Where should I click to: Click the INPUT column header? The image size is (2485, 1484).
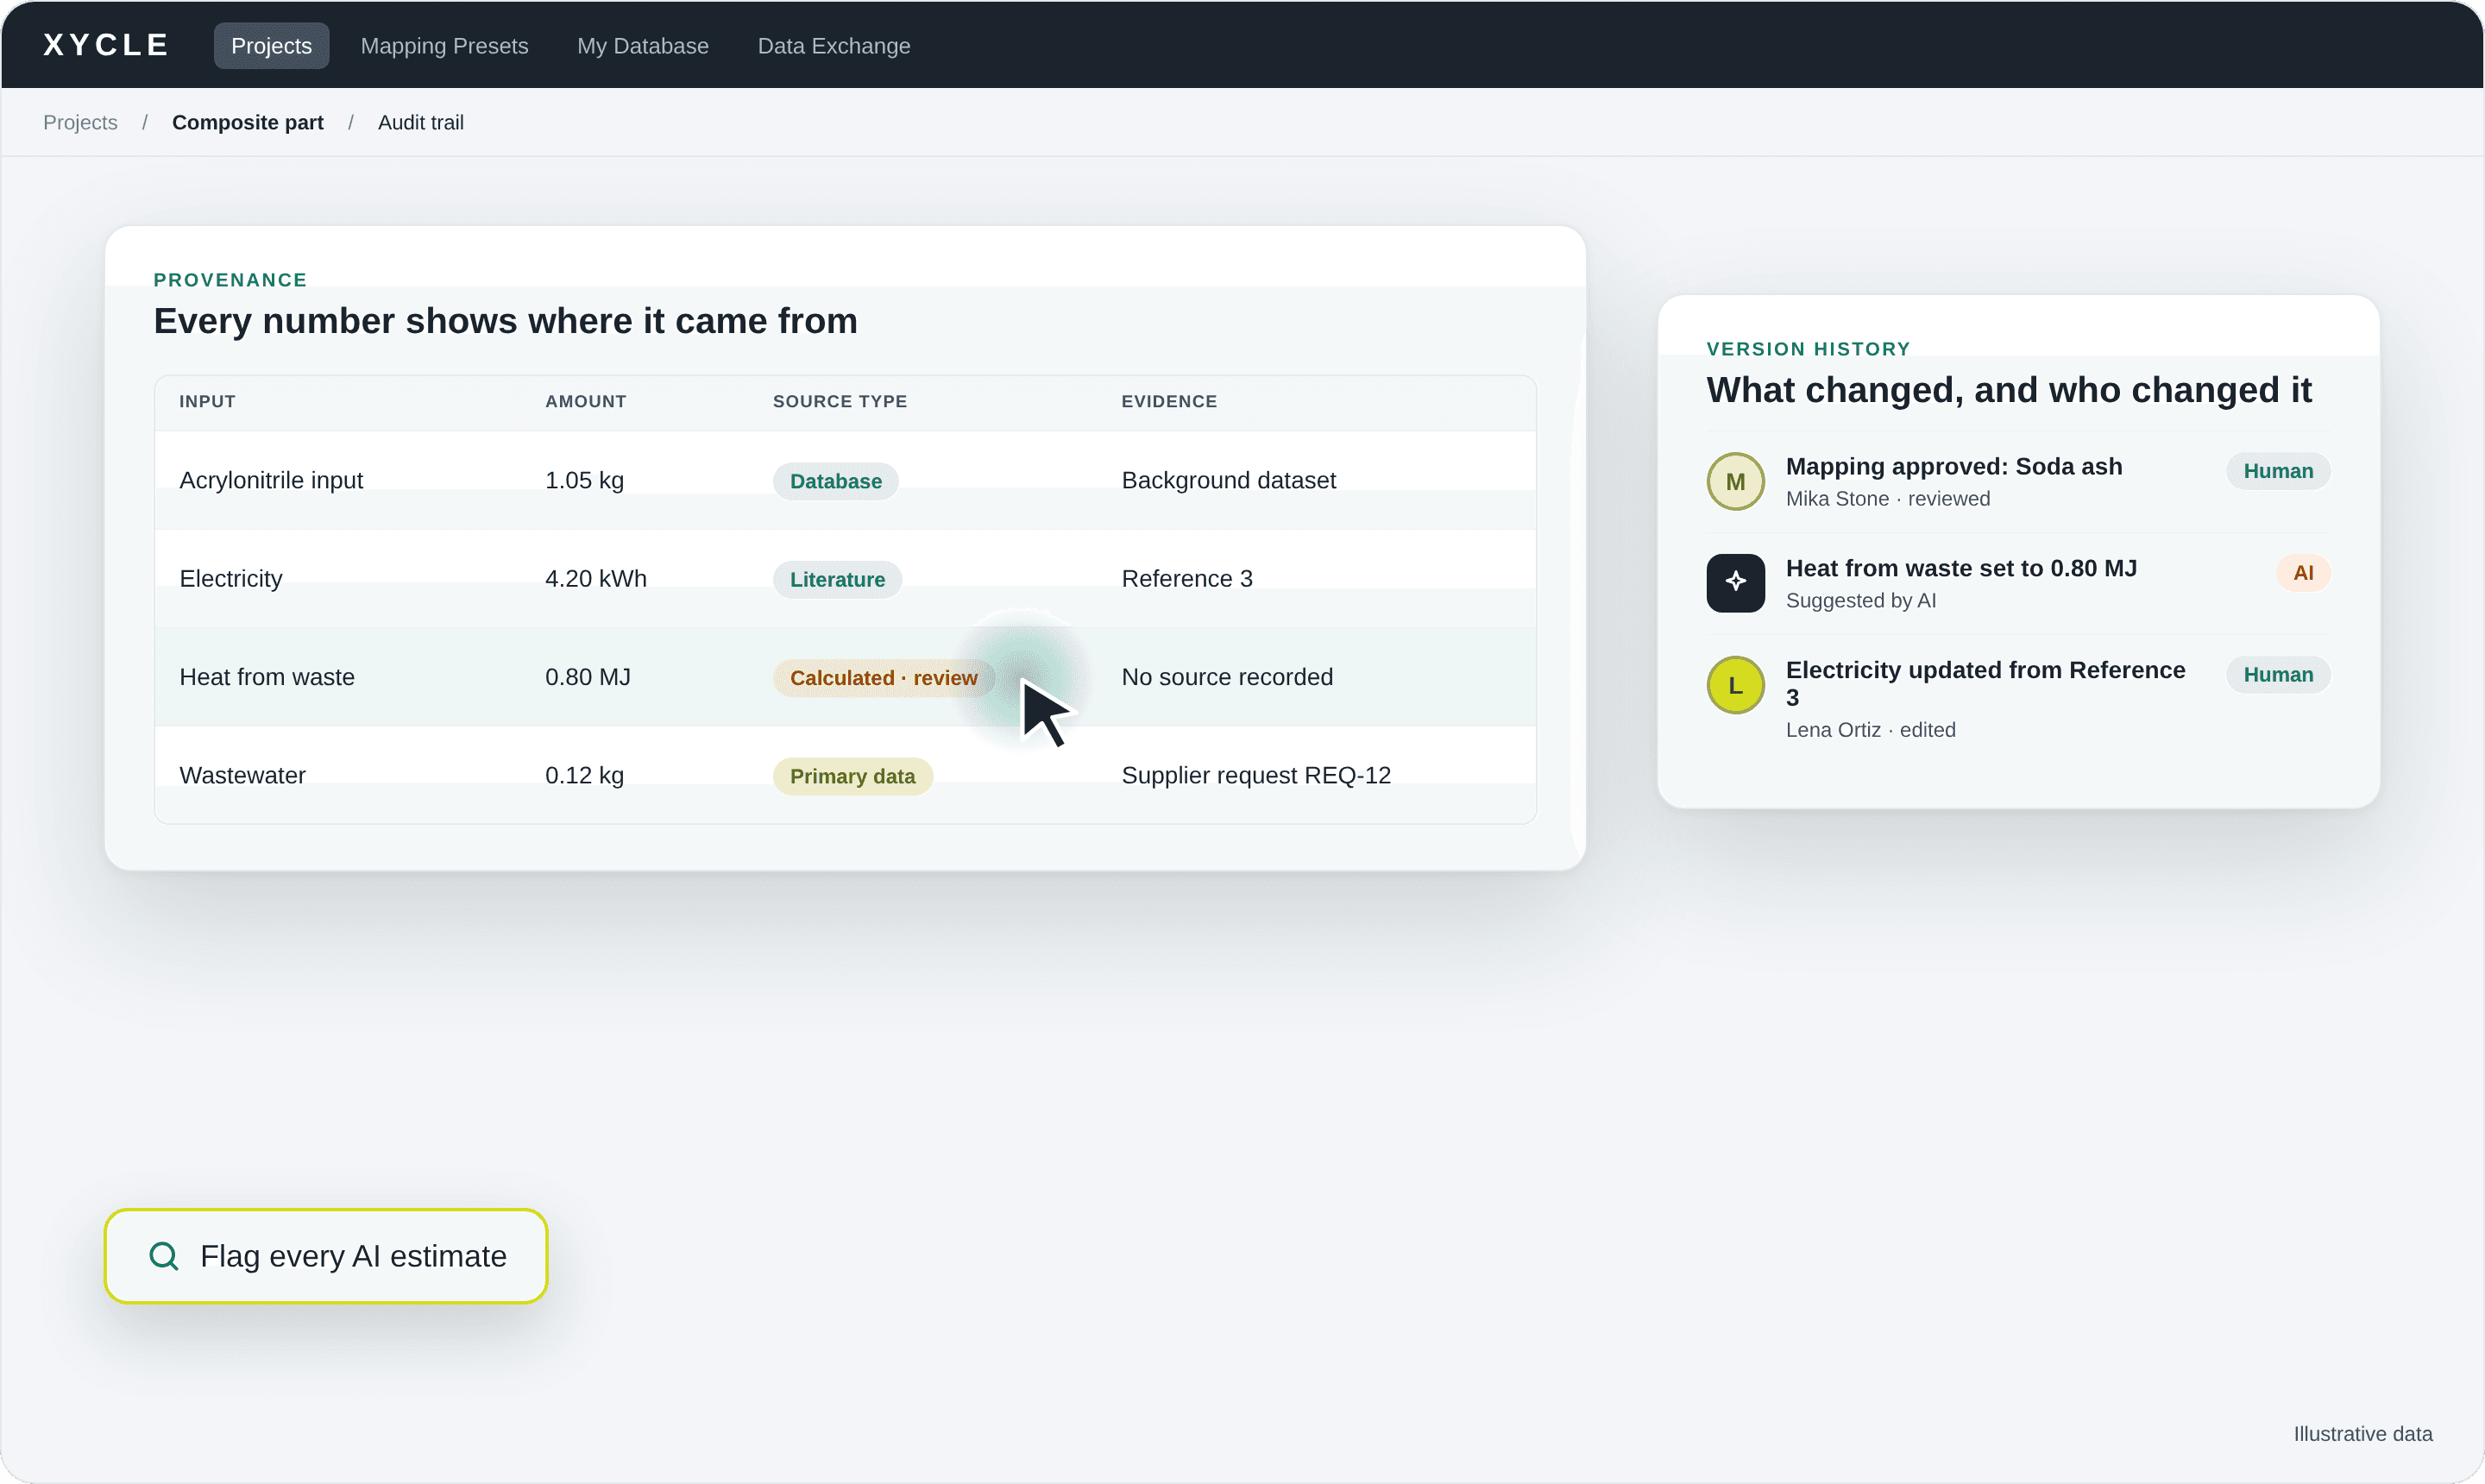(207, 401)
